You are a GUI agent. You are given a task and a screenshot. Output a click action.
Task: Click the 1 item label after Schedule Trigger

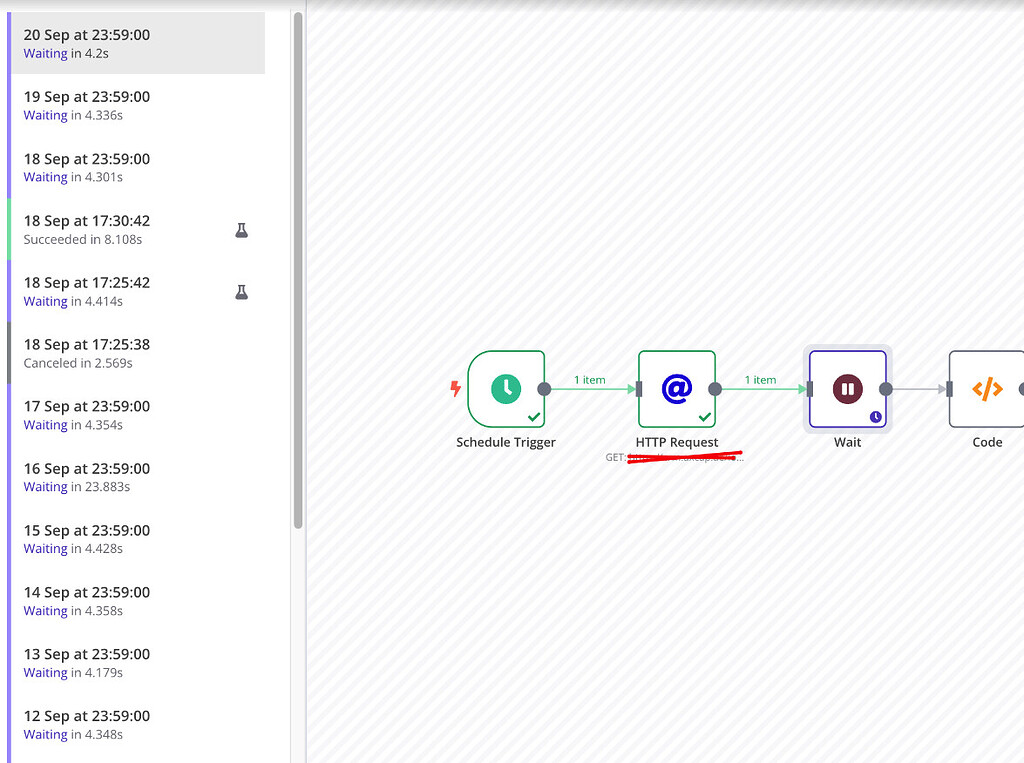pyautogui.click(x=590, y=379)
